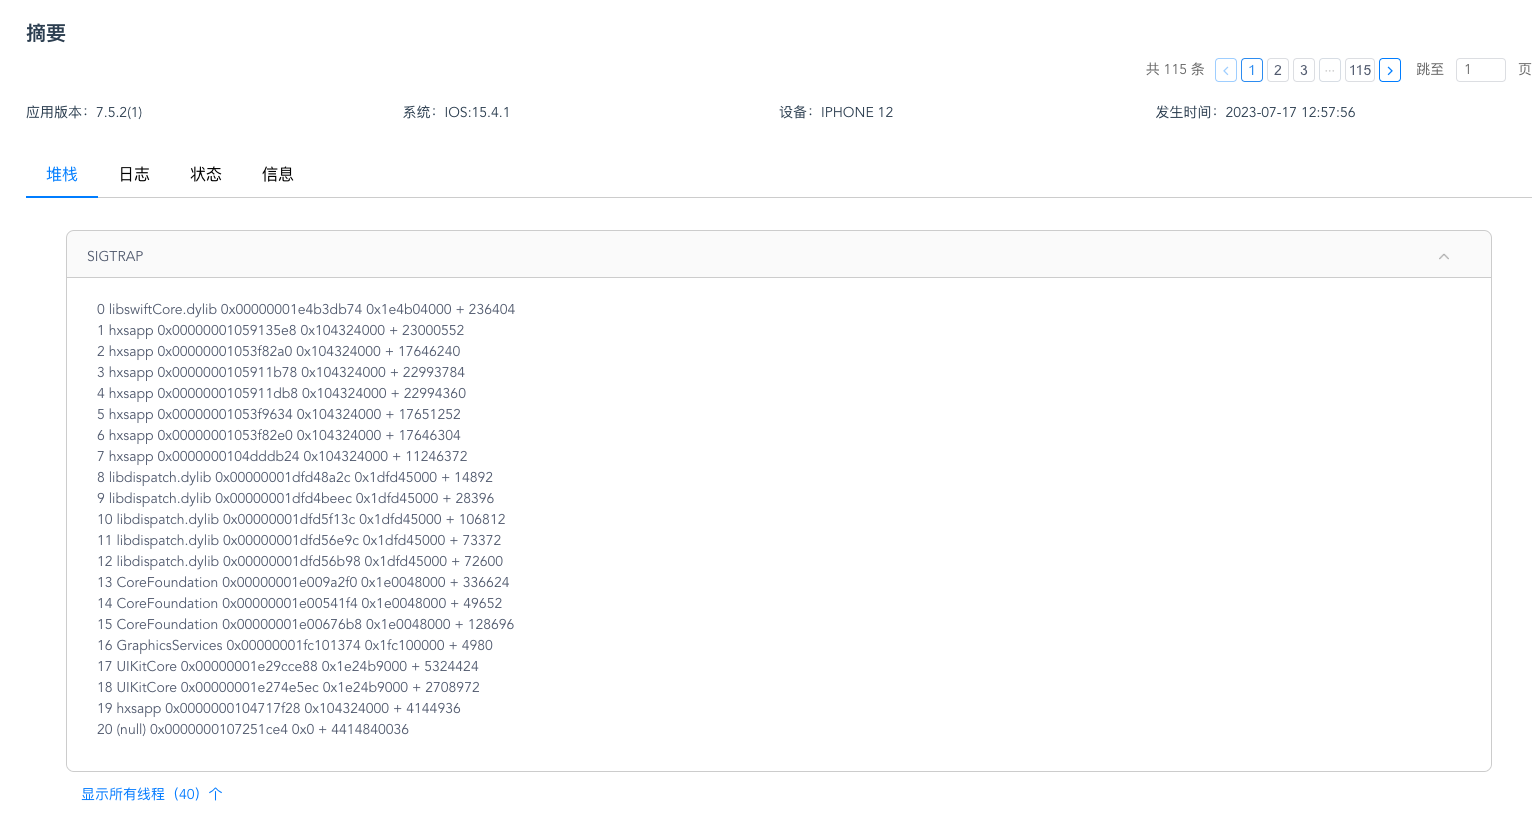Select stack frame 9 libdispatch.dylib line
This screenshot has width=1538, height=813.
[x=296, y=498]
